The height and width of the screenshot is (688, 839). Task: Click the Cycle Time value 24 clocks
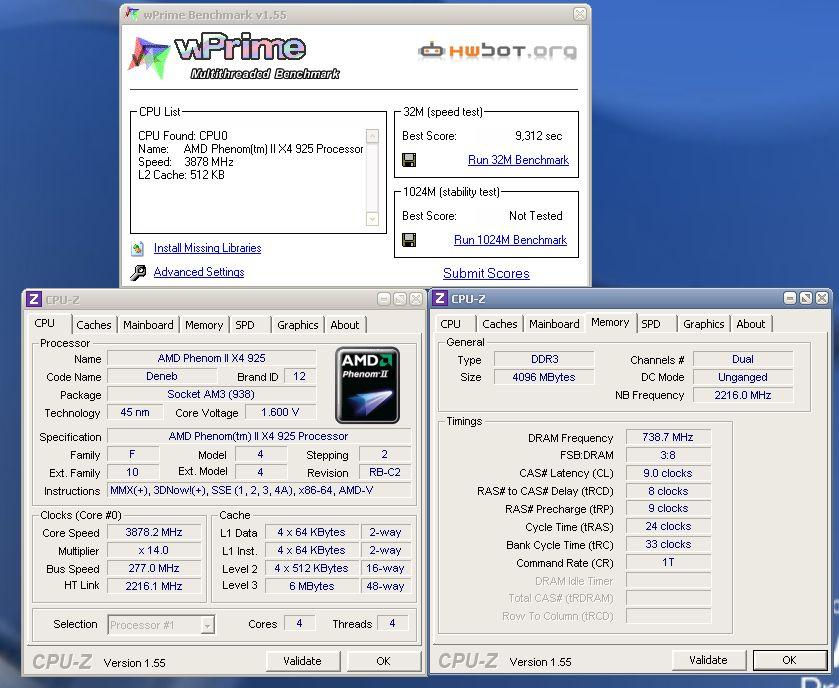(668, 526)
